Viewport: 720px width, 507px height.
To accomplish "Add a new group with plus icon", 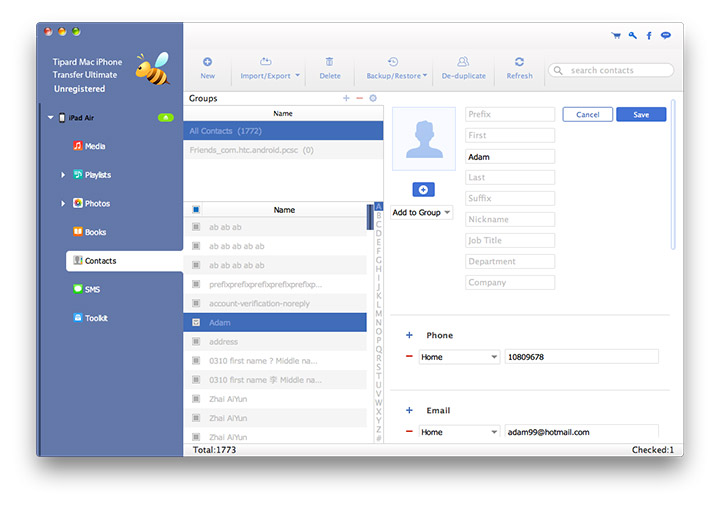I will (346, 98).
